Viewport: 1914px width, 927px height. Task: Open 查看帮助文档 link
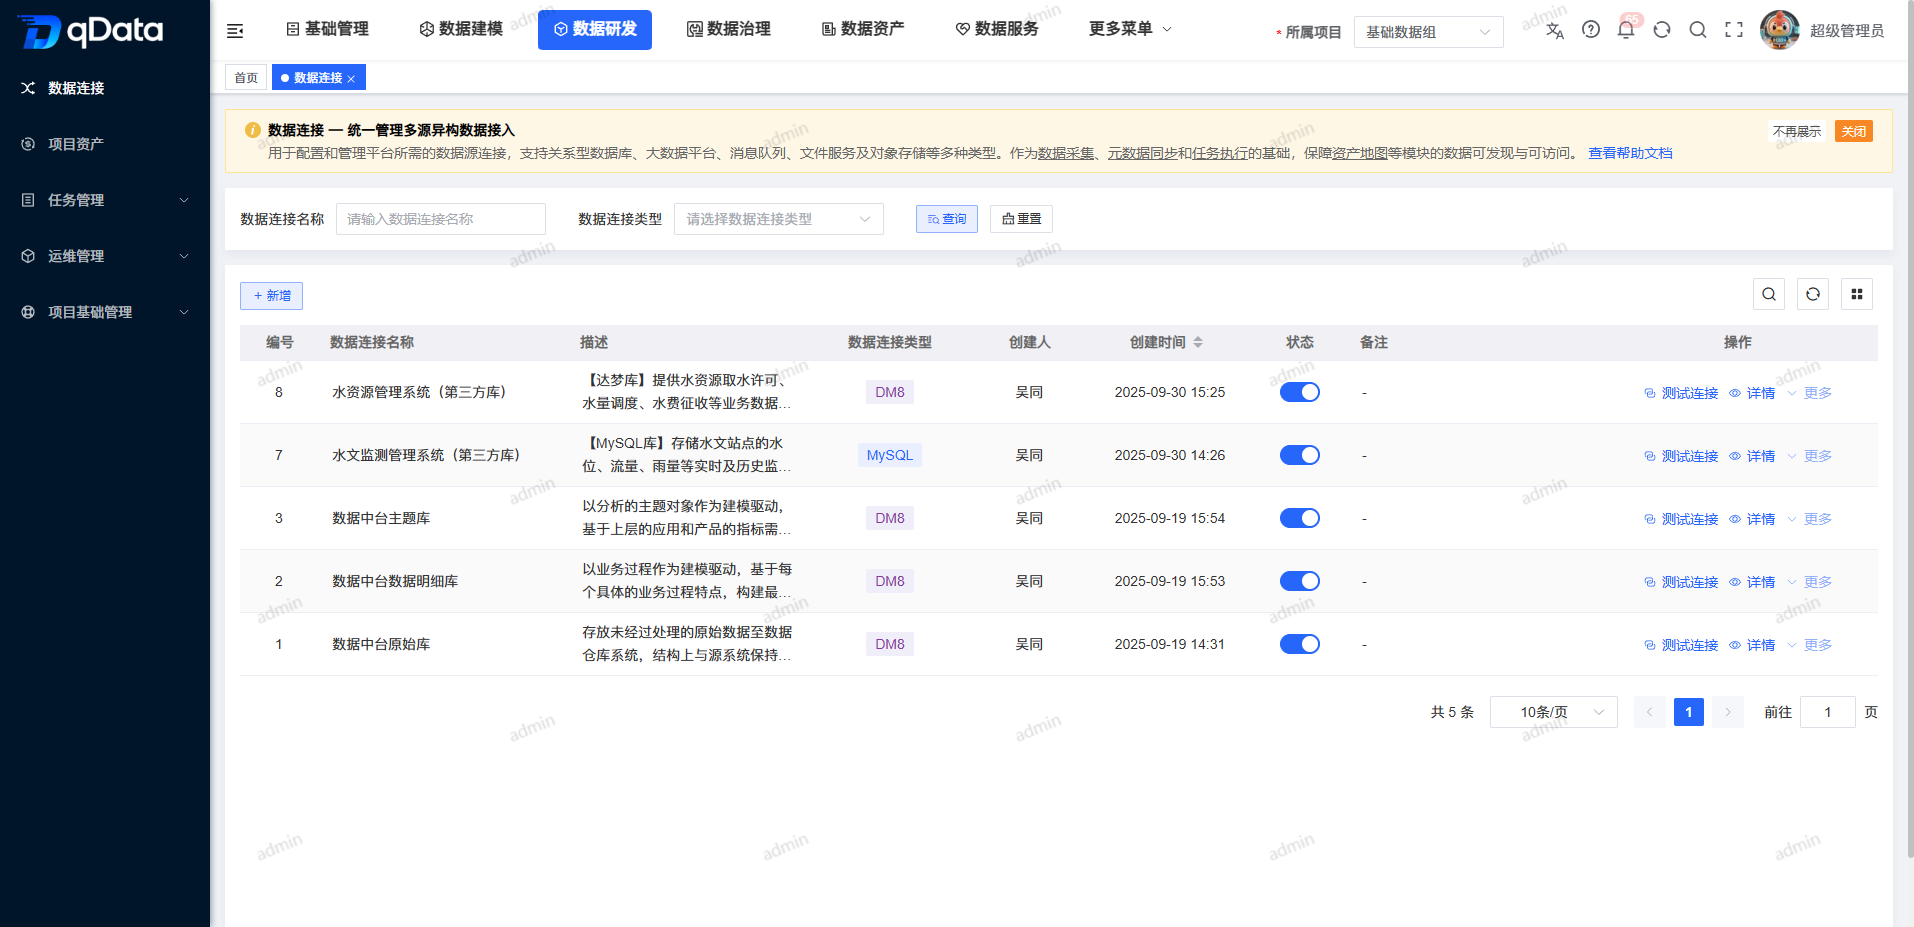pyautogui.click(x=1630, y=153)
